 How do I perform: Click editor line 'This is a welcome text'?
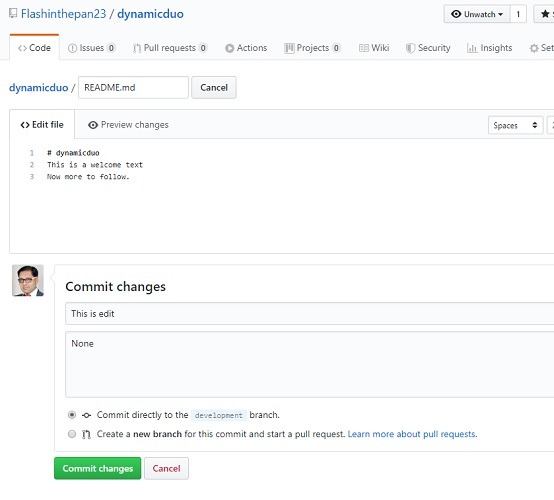(x=95, y=165)
